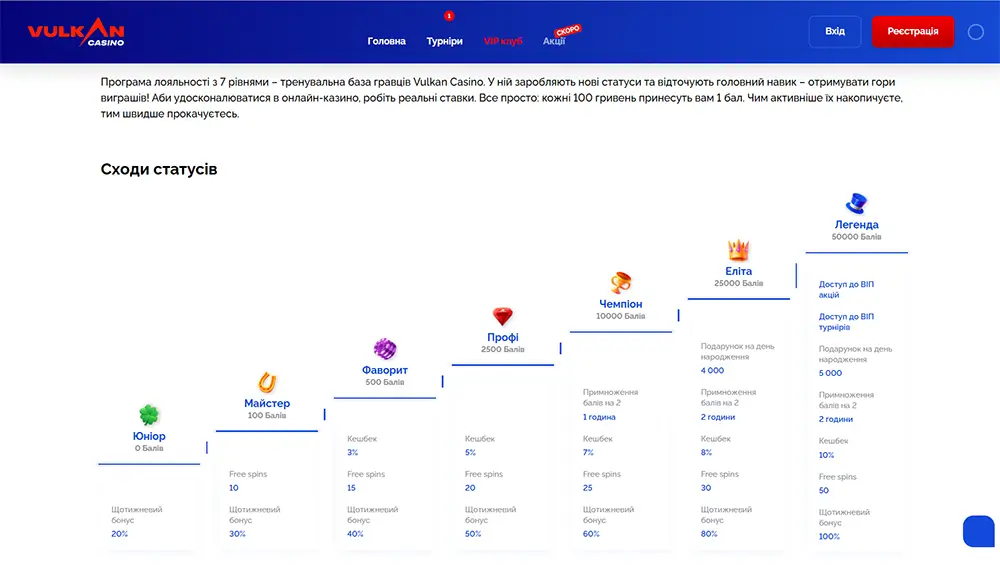Screen dimensions: 1000x571
Task: Open the Акції menu item
Action: (x=554, y=42)
